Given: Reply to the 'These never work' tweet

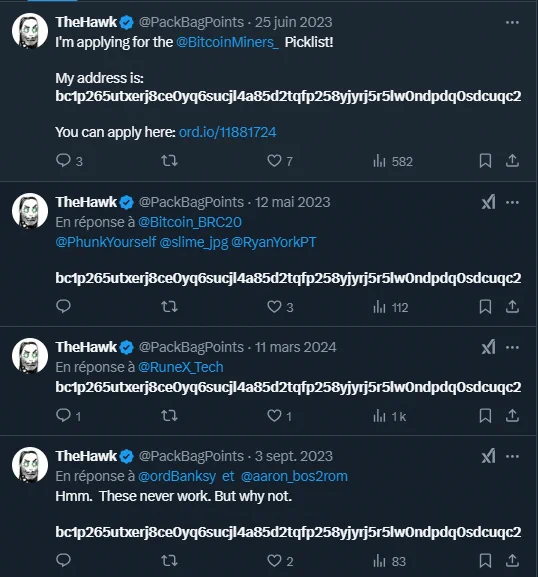Looking at the screenshot, I should coord(63,560).
